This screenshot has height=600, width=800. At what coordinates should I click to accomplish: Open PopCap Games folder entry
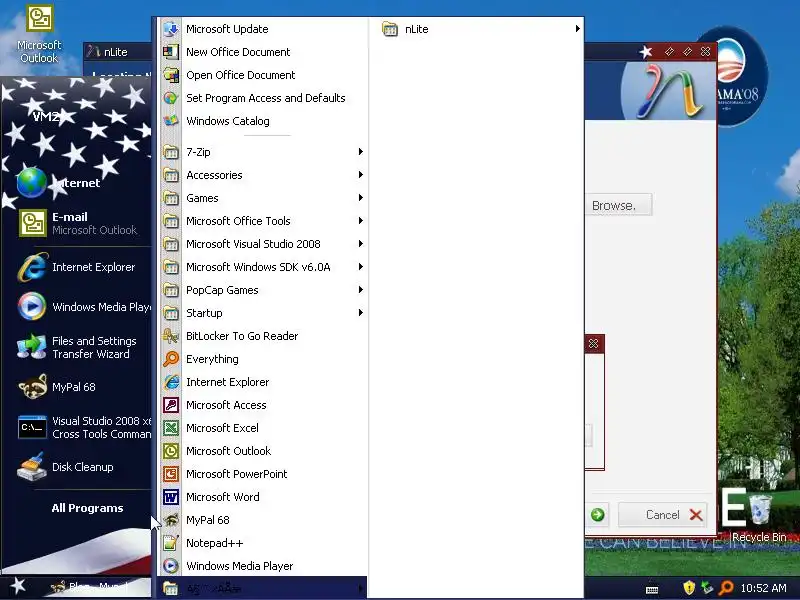264,289
